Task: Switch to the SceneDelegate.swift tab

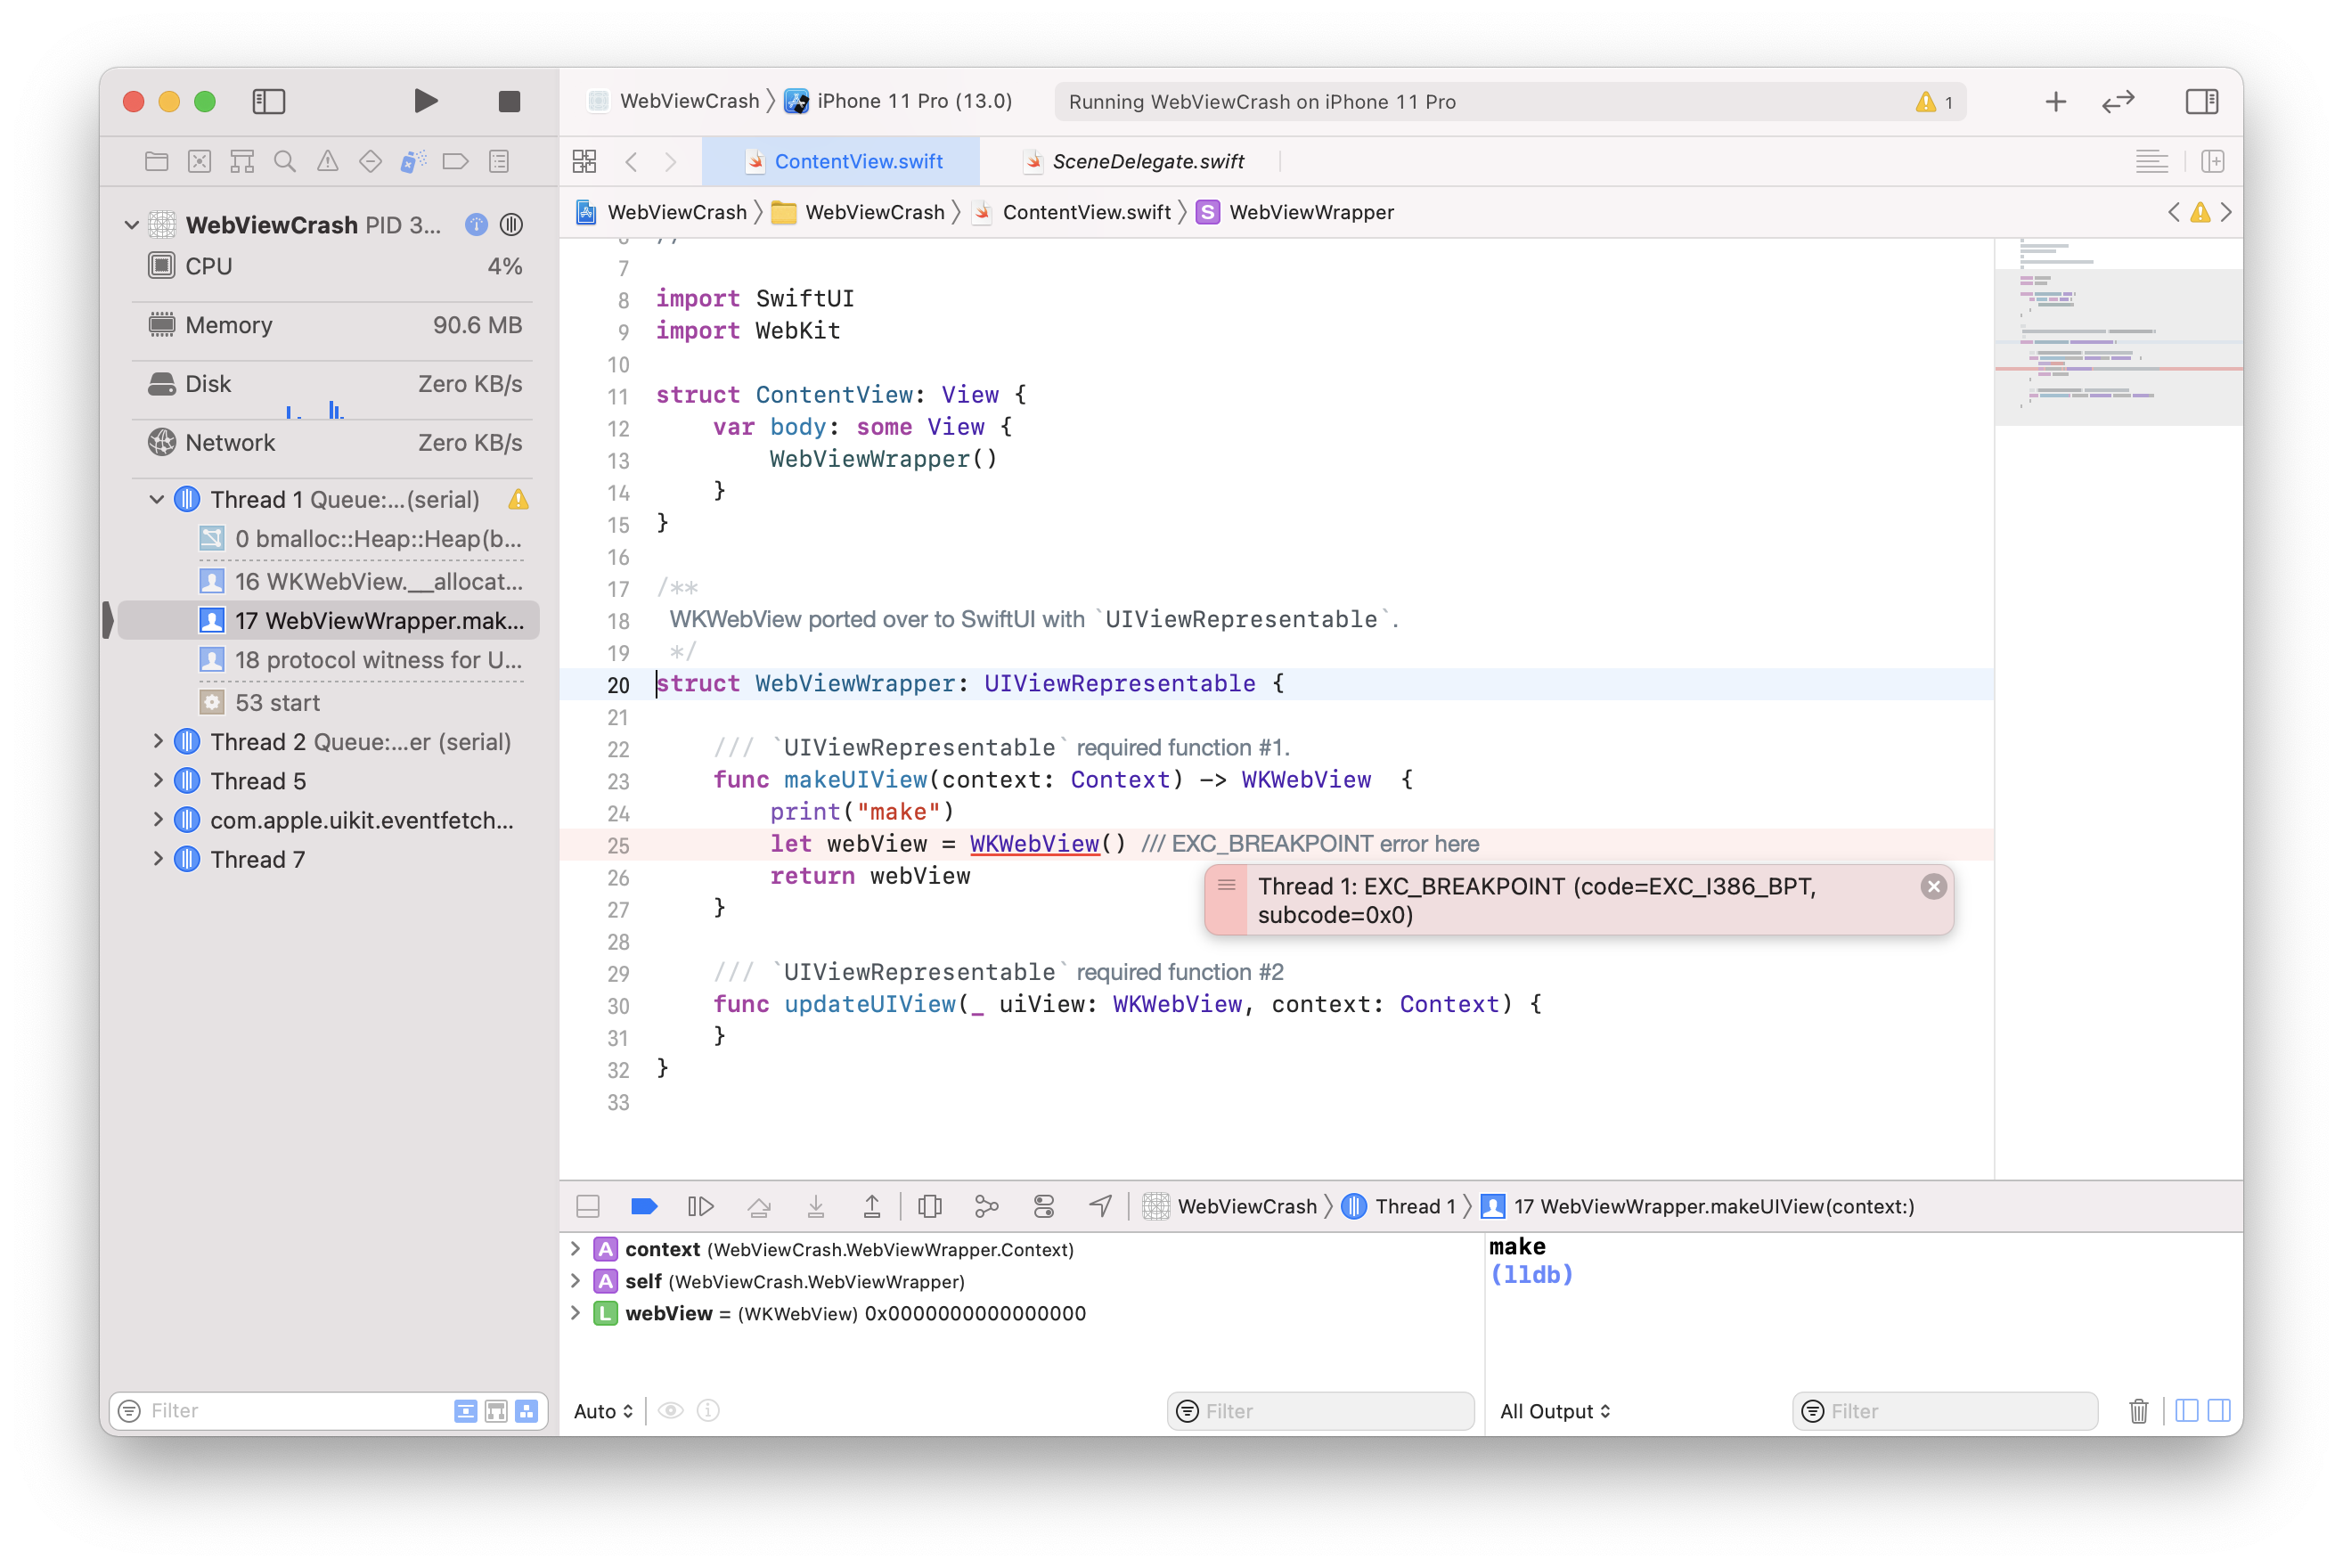Action: [1147, 161]
